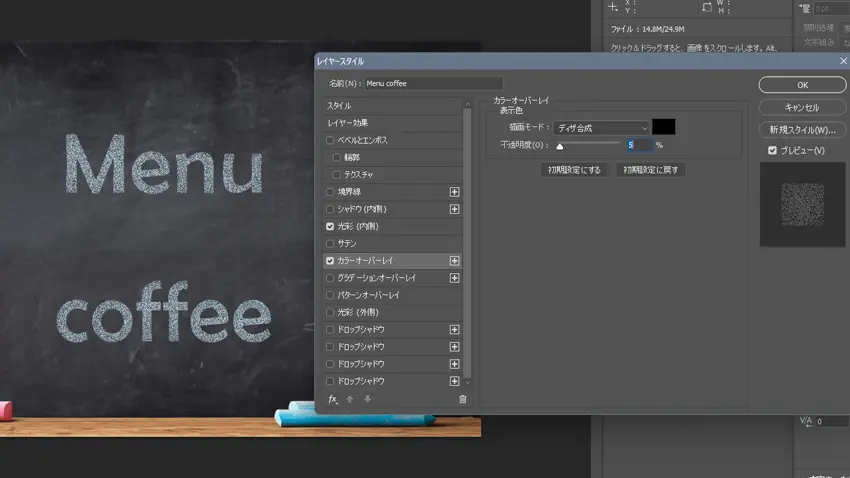Open the black overlay color swatch
Image resolution: width=850 pixels, height=478 pixels.
tap(664, 127)
